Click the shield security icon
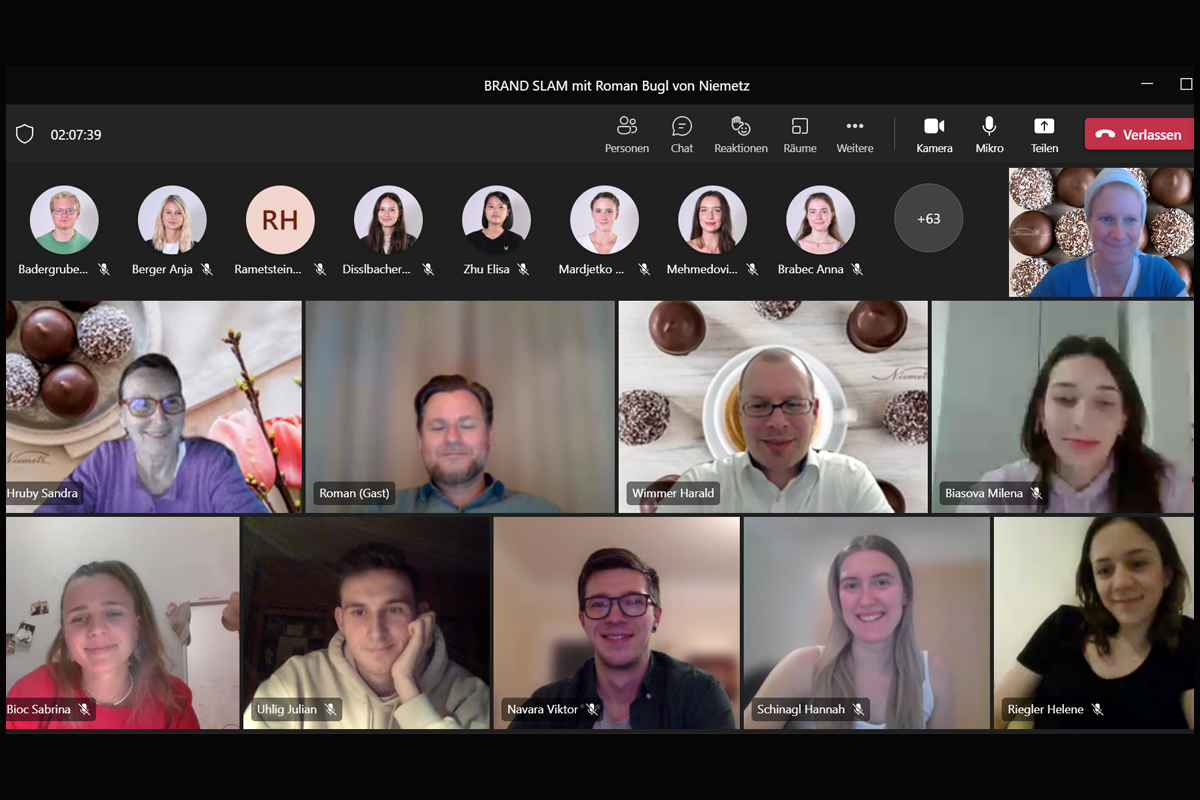The height and width of the screenshot is (800, 1200). click(25, 134)
